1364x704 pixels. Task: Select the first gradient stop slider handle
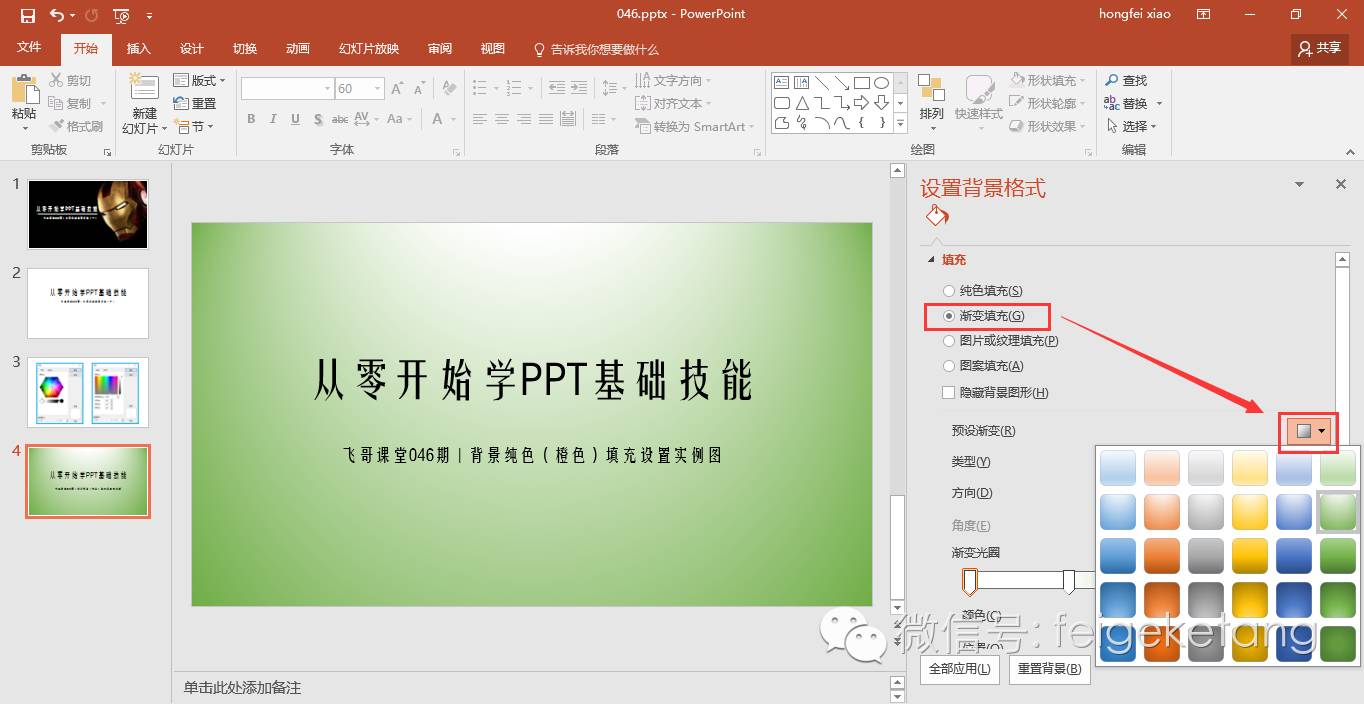pos(969,581)
